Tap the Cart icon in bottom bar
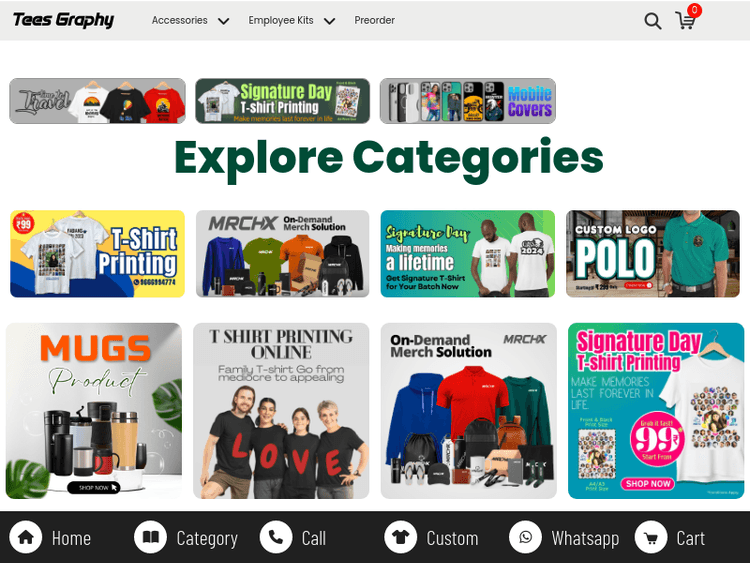This screenshot has height=563, width=750. (x=651, y=537)
